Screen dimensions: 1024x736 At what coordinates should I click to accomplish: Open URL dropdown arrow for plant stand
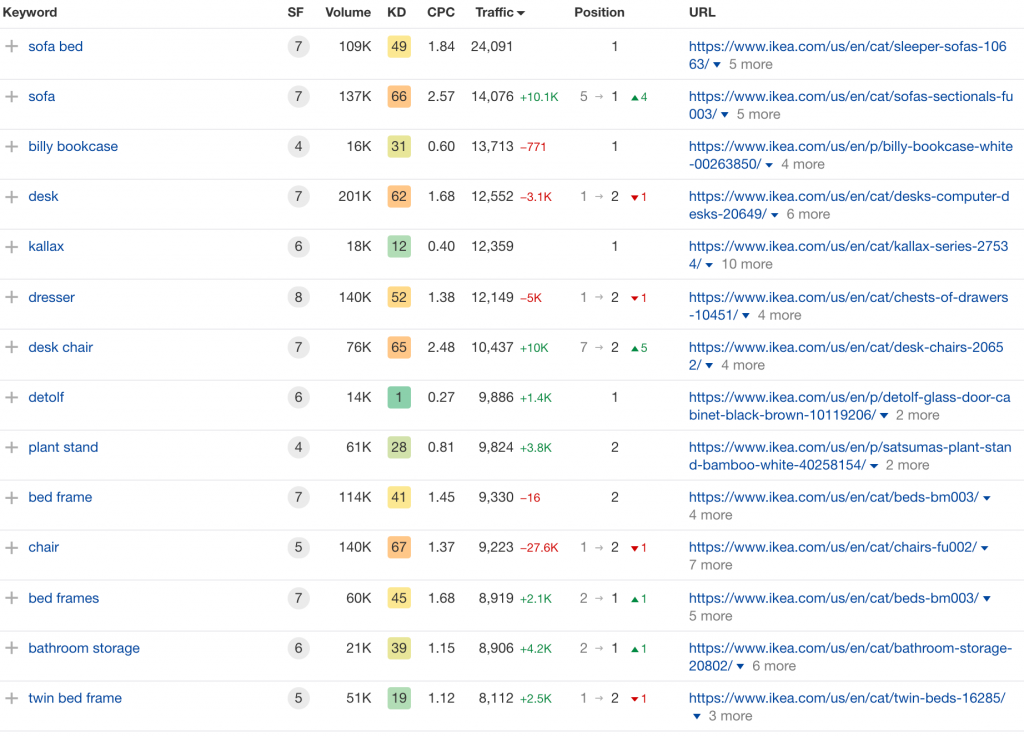[874, 466]
